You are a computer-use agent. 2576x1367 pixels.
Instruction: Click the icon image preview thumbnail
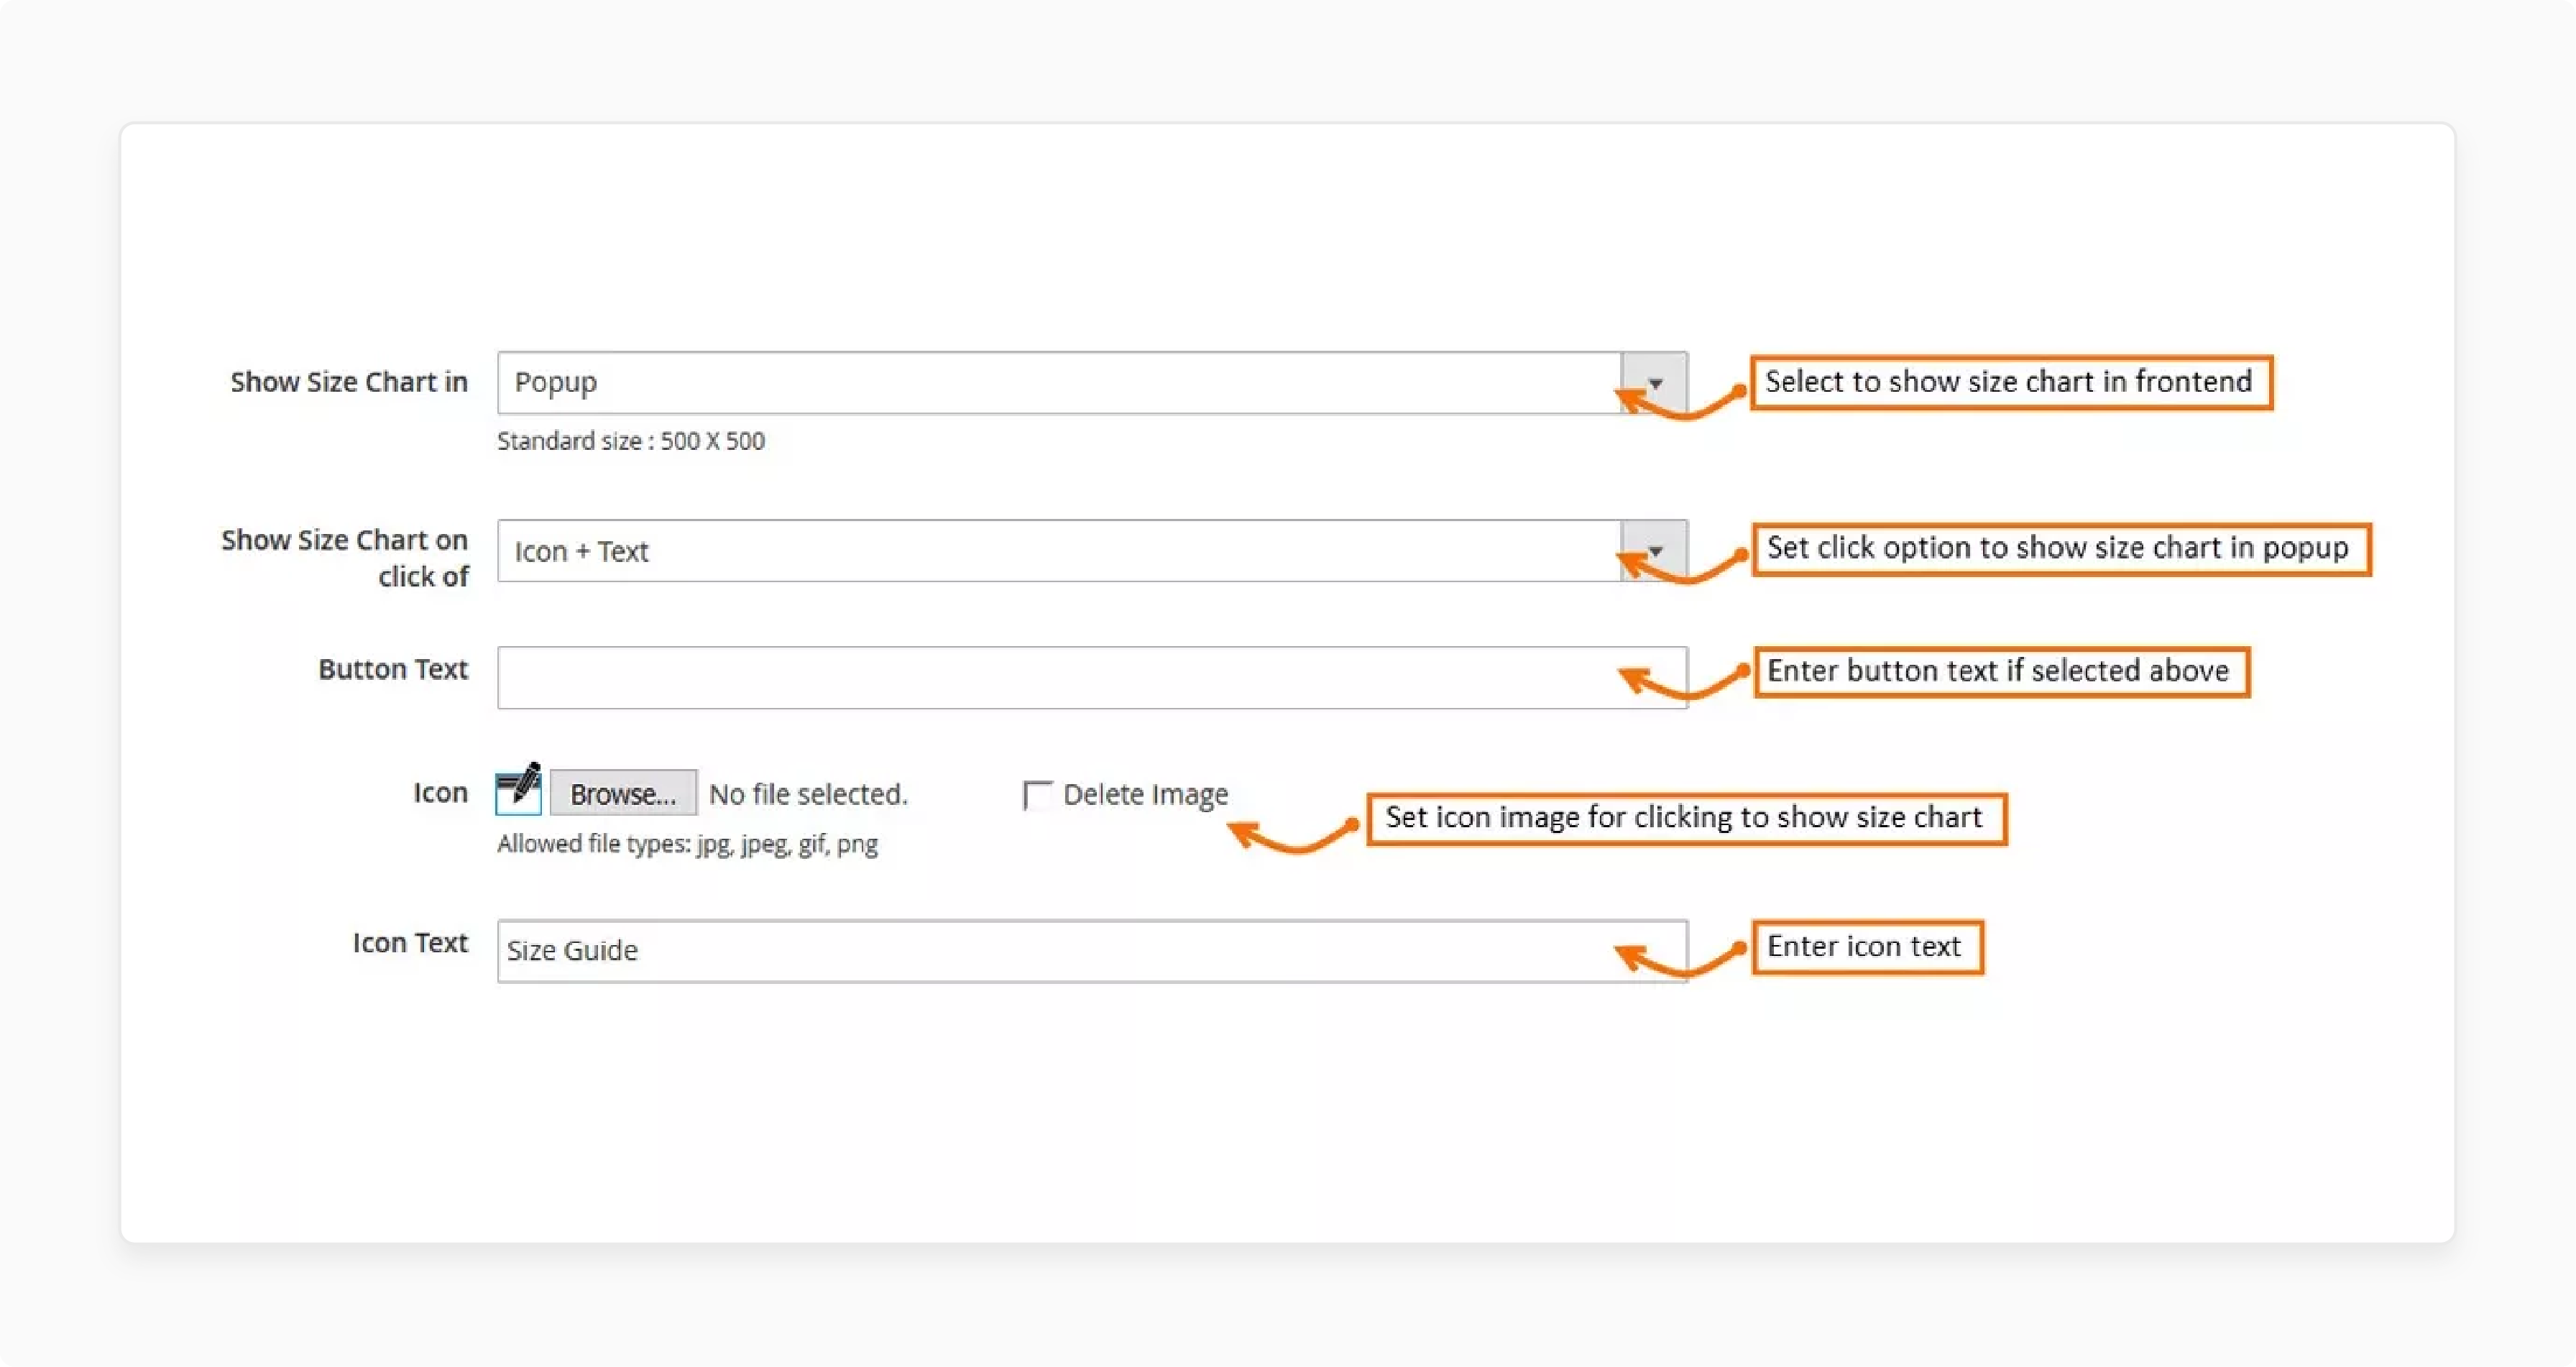[518, 789]
